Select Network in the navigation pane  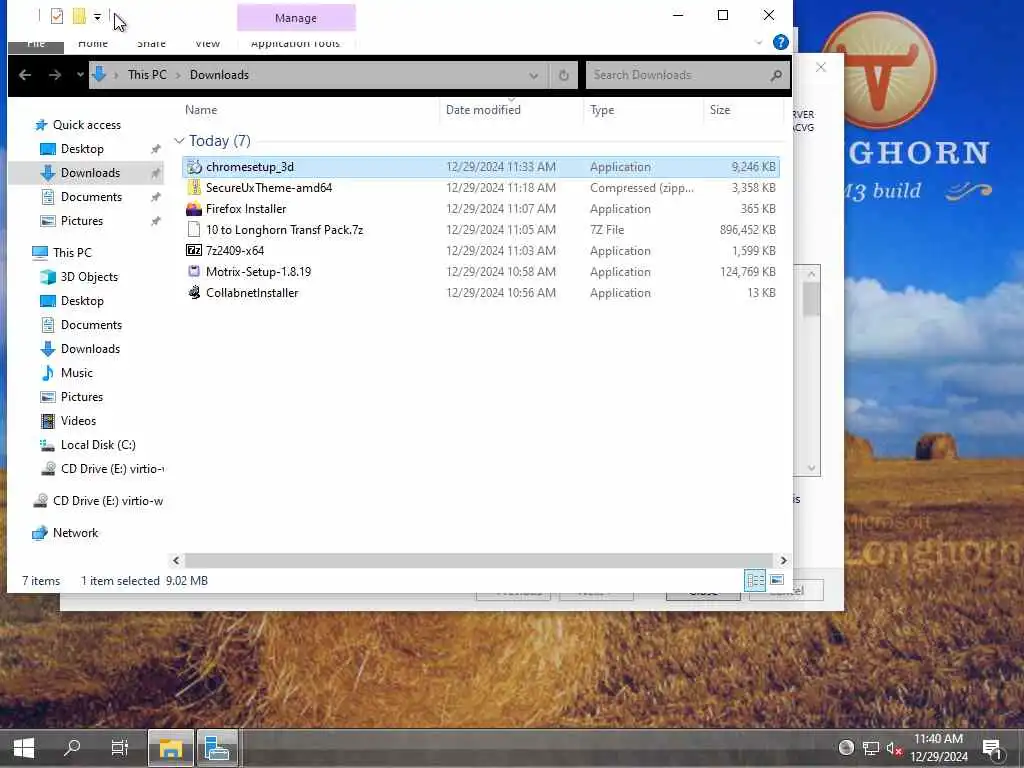pos(75,533)
